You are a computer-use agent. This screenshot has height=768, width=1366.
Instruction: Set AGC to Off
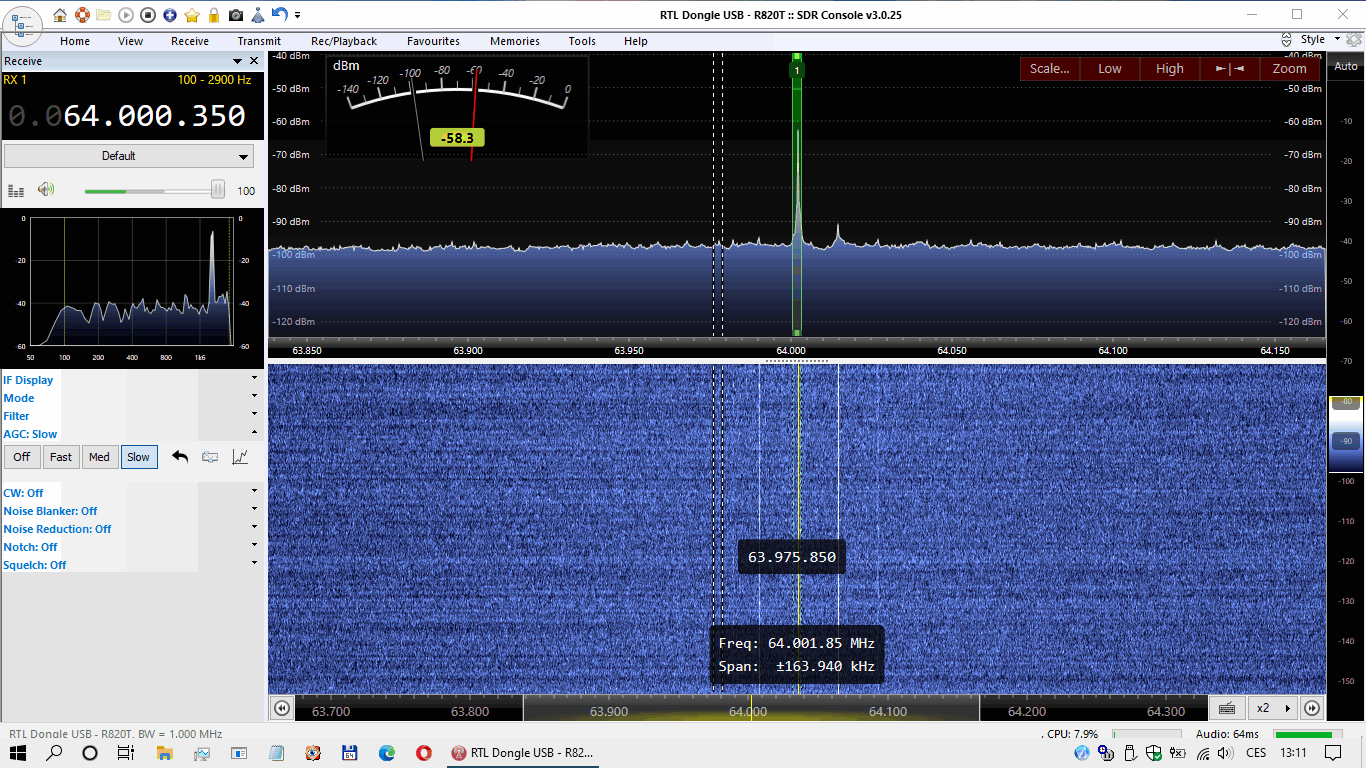pos(21,457)
